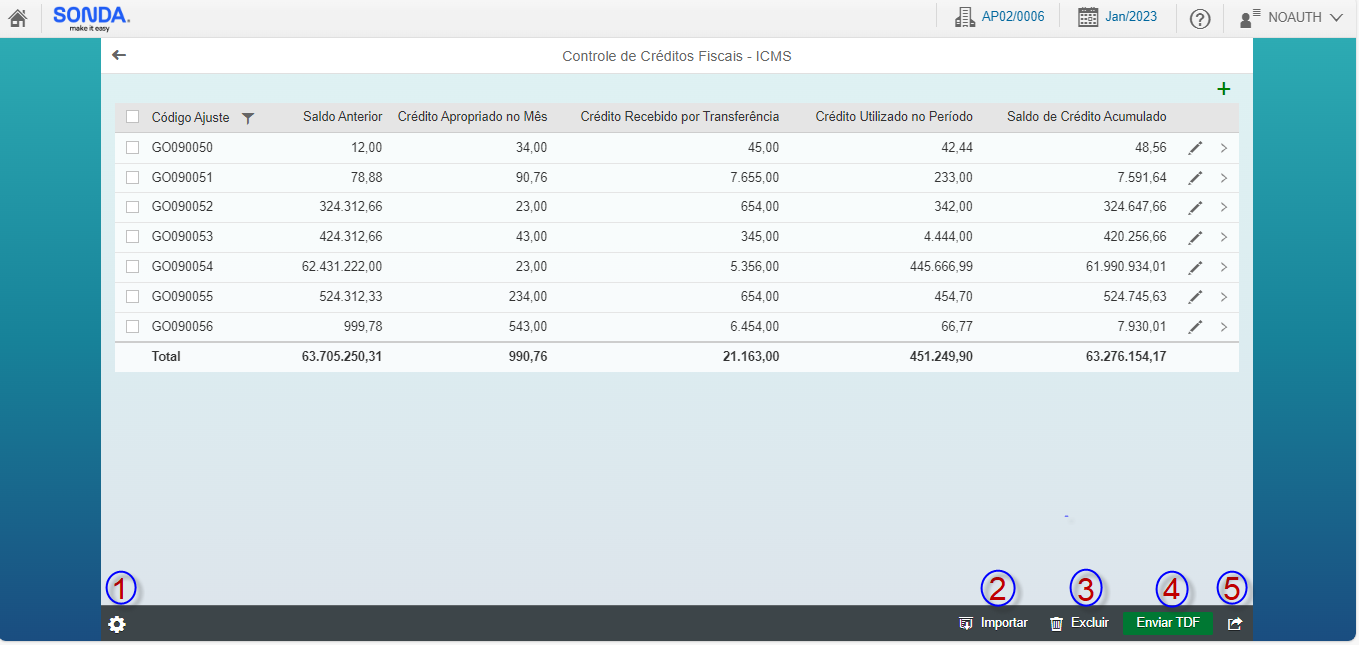
Task: Click the 445.666,99 crédito utilizado value
Action: [939, 267]
